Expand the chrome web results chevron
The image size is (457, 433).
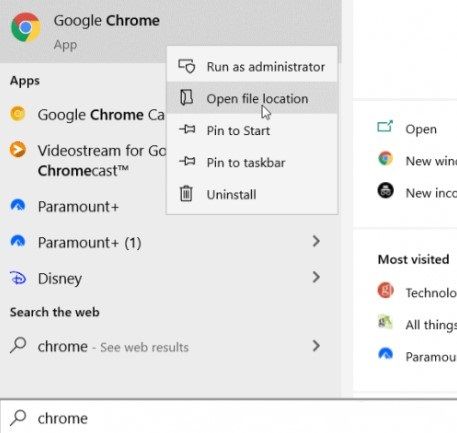pyautogui.click(x=316, y=346)
